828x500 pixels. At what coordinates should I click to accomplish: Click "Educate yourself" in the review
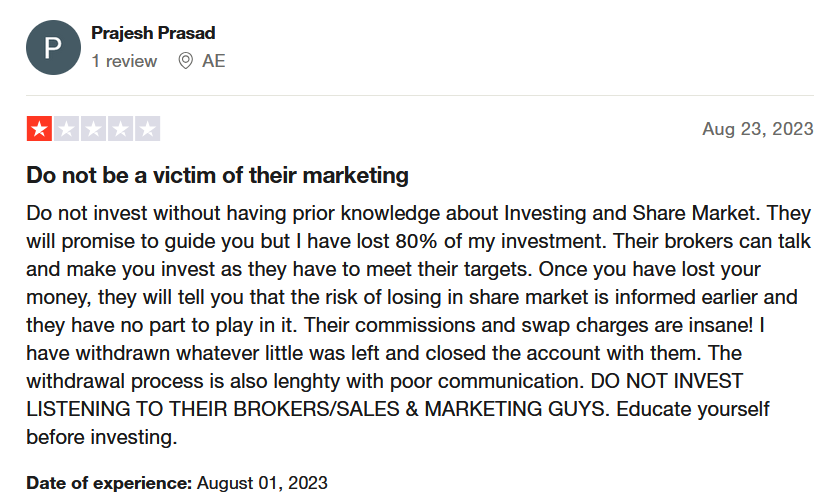coord(693,409)
